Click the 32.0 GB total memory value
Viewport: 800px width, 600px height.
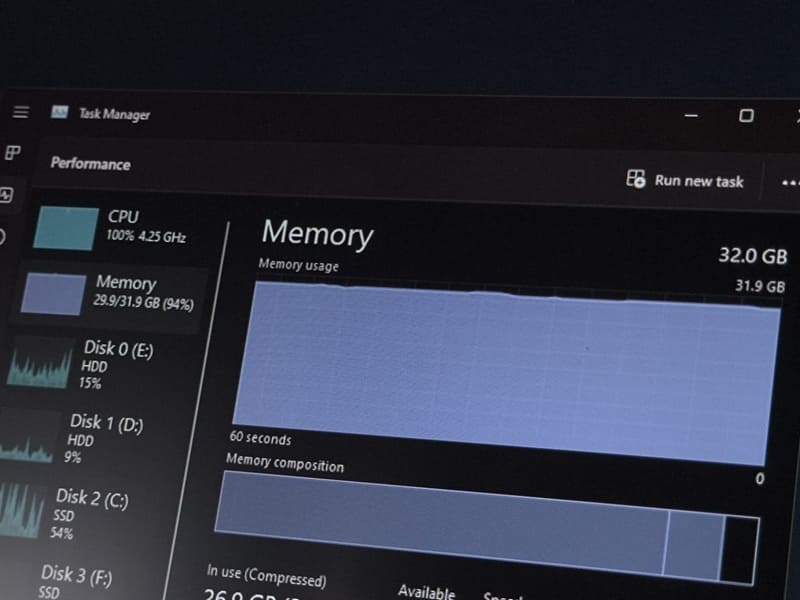pyautogui.click(x=753, y=255)
